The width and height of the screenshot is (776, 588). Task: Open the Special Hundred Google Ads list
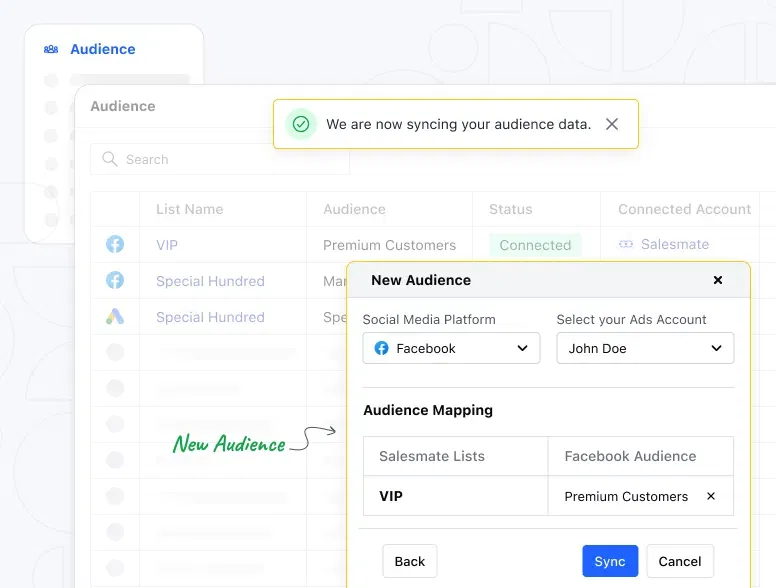pyautogui.click(x=210, y=317)
